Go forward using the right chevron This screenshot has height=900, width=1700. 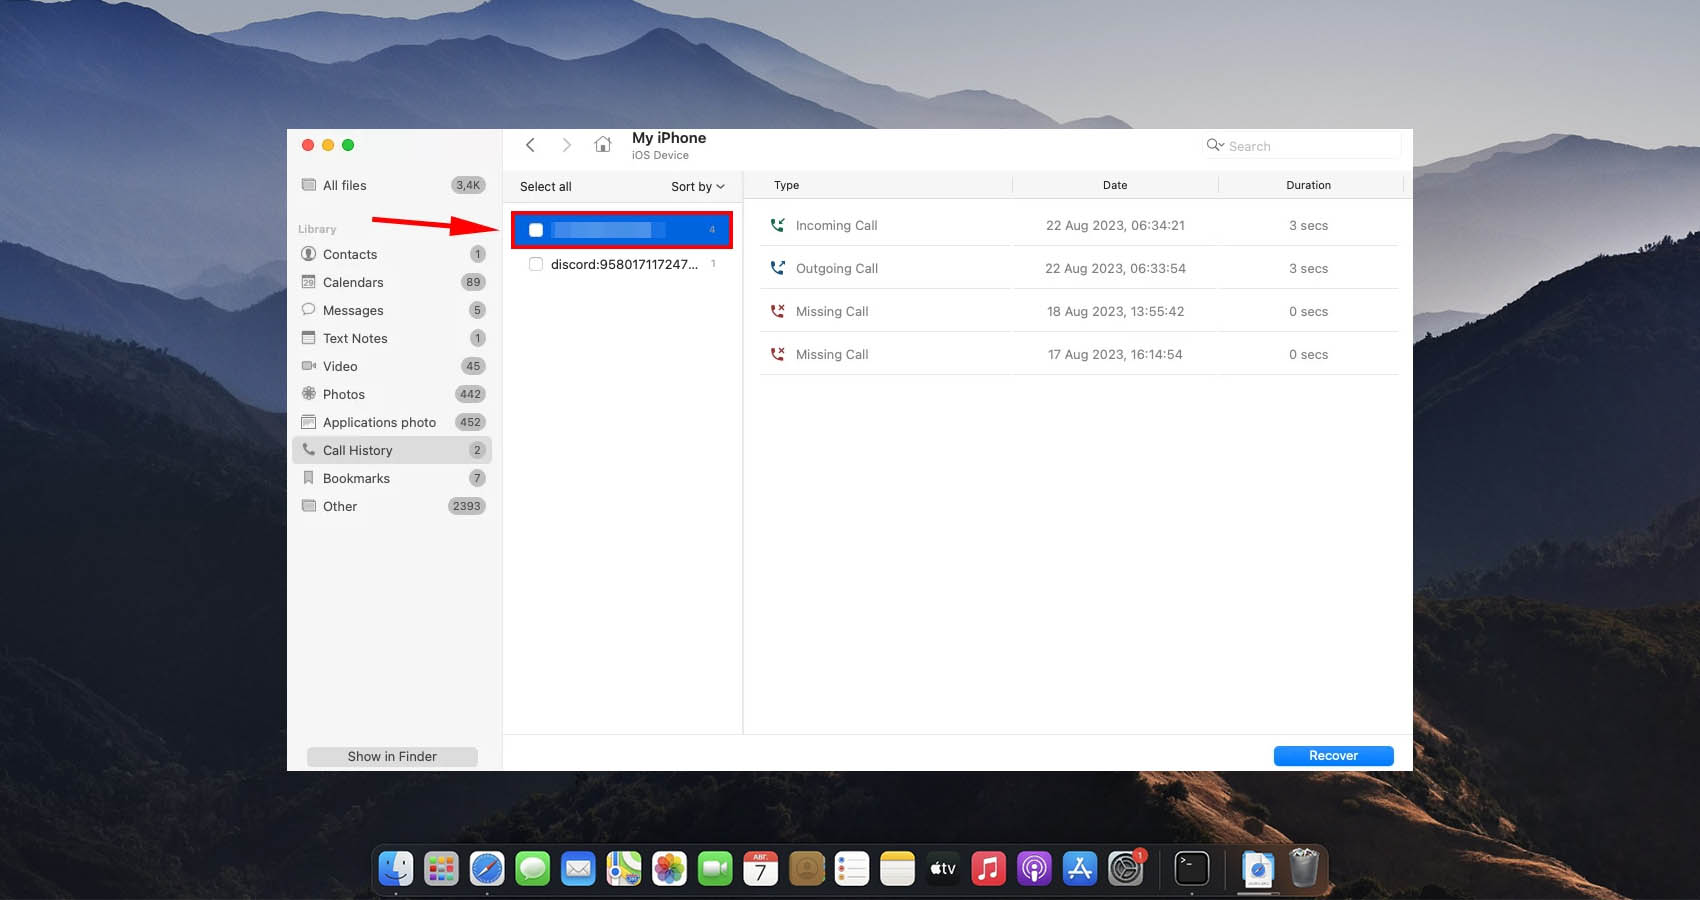[566, 145]
